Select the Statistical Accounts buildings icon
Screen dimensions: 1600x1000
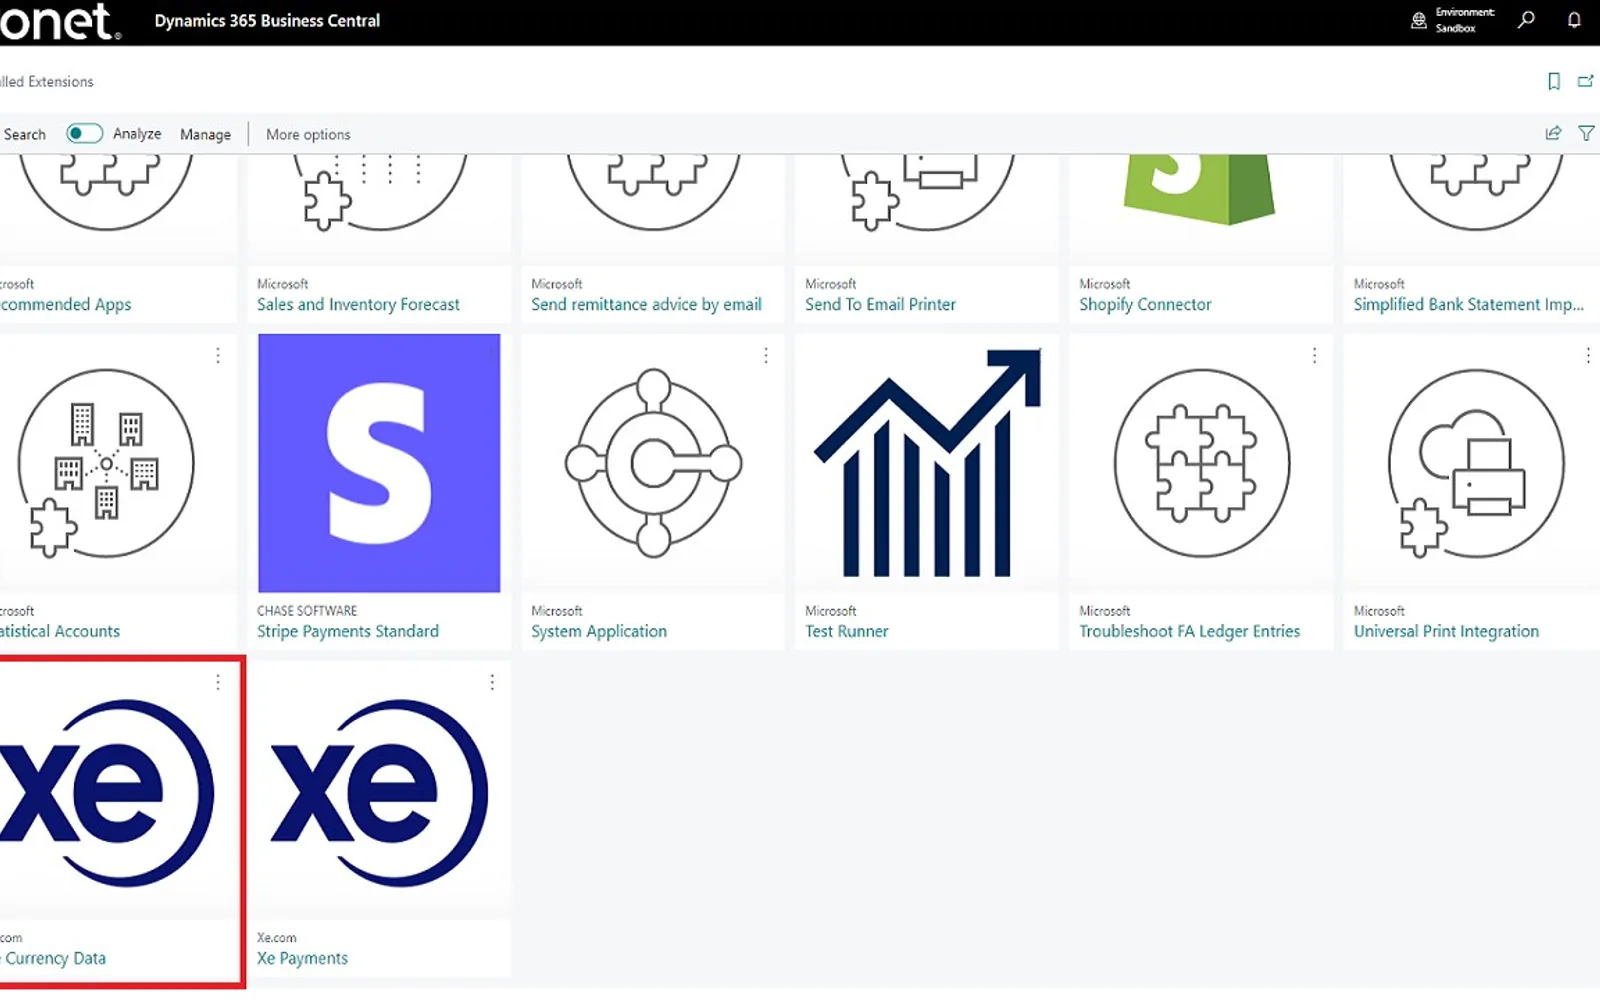tap(105, 463)
